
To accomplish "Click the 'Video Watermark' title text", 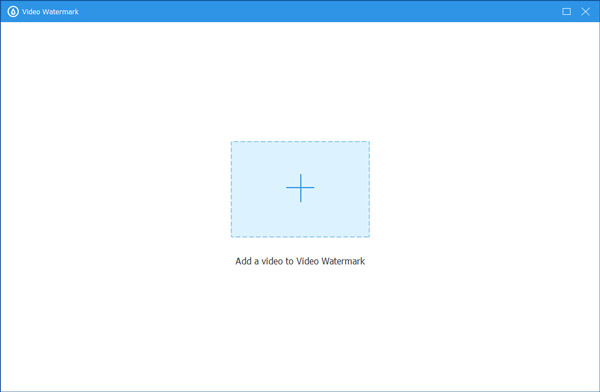I will pyautogui.click(x=50, y=12).
